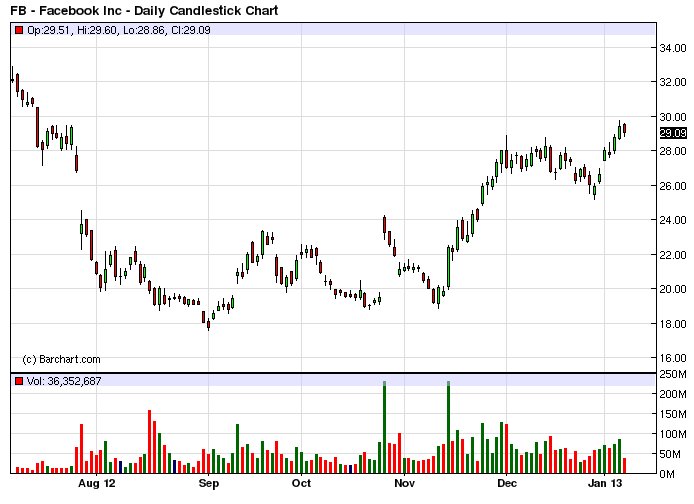Screen dimensions: 694x504
Task: Click the 'Aug 12' date label
Action: 96,483
